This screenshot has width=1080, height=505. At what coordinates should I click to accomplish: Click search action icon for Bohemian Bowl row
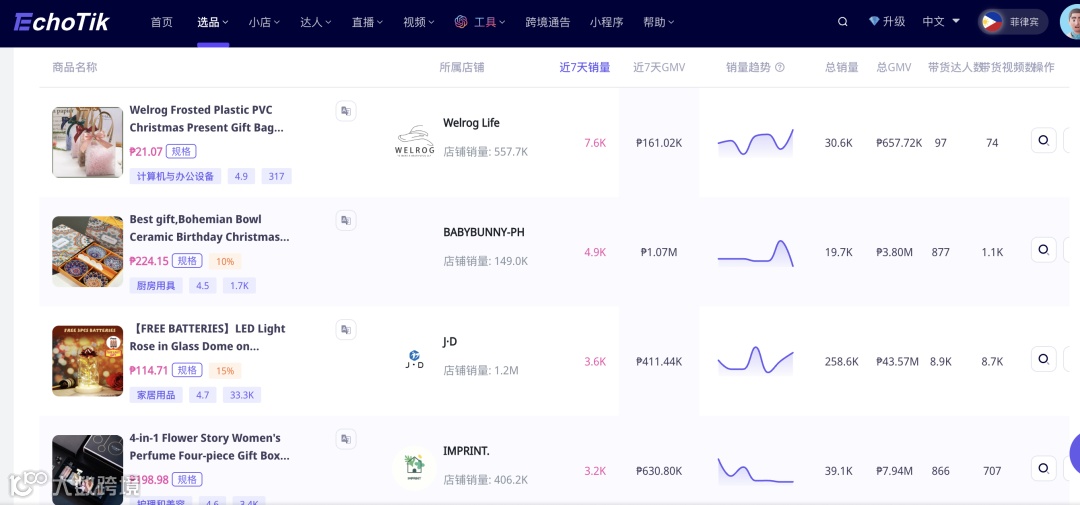(x=1043, y=249)
